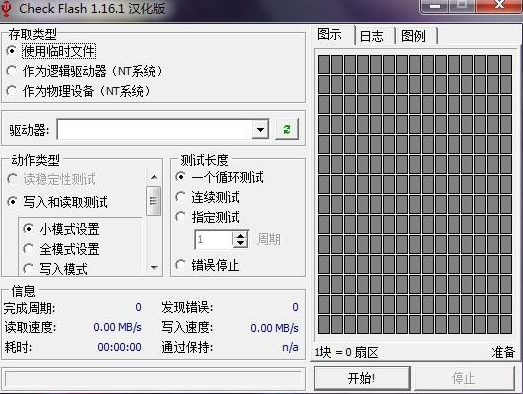Select 使用临时文件 access type
The height and width of the screenshot is (394, 523).
click(51, 51)
